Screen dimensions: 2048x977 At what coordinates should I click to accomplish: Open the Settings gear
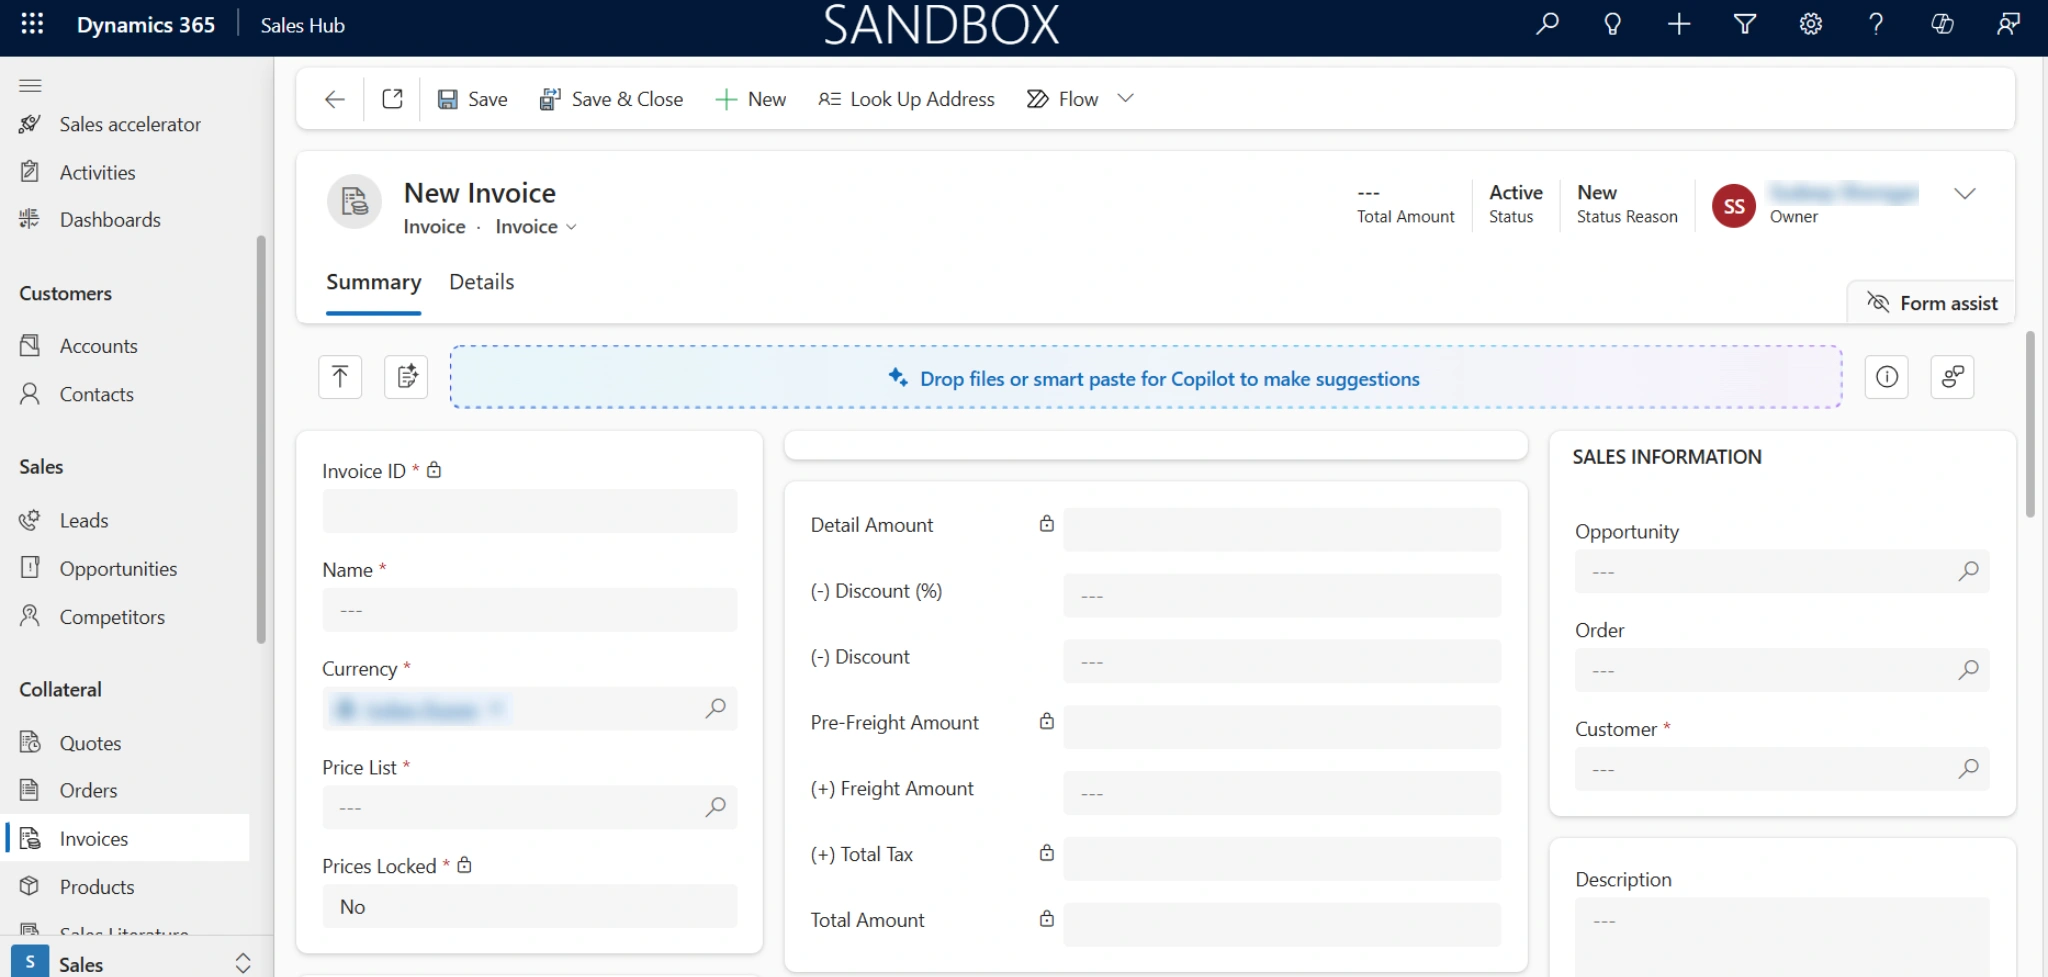(x=1810, y=24)
